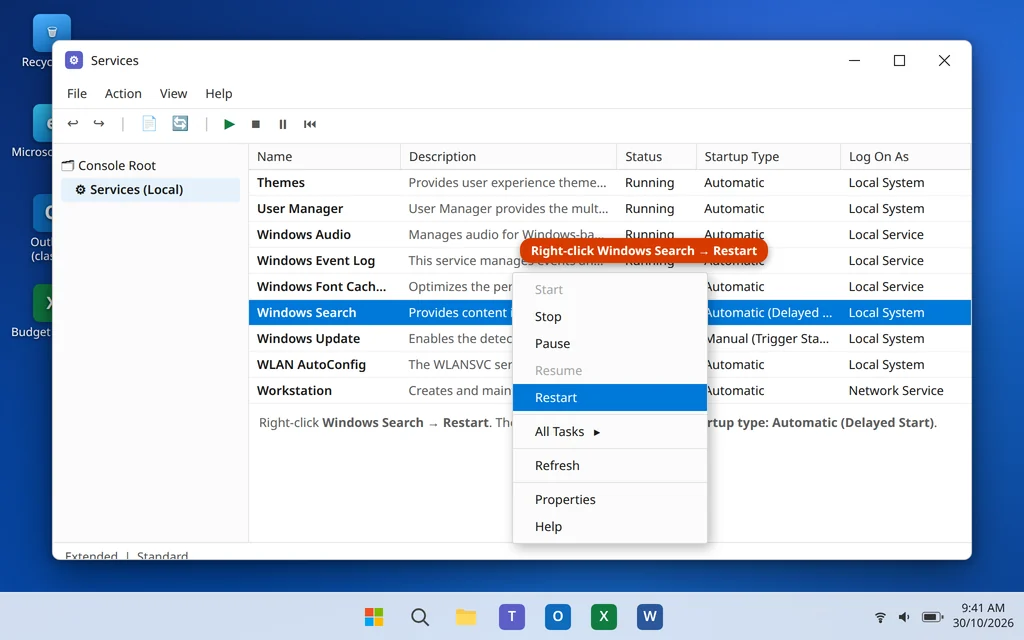
Task: Open the View menu
Action: (173, 93)
